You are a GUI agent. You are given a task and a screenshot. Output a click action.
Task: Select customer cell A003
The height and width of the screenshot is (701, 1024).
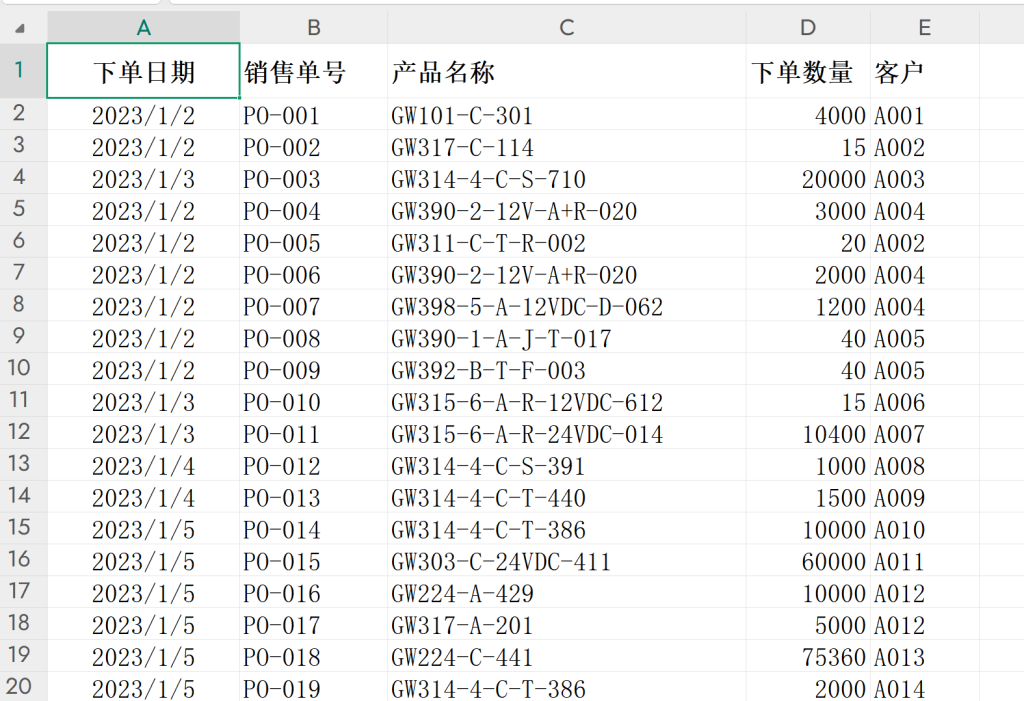coord(924,178)
